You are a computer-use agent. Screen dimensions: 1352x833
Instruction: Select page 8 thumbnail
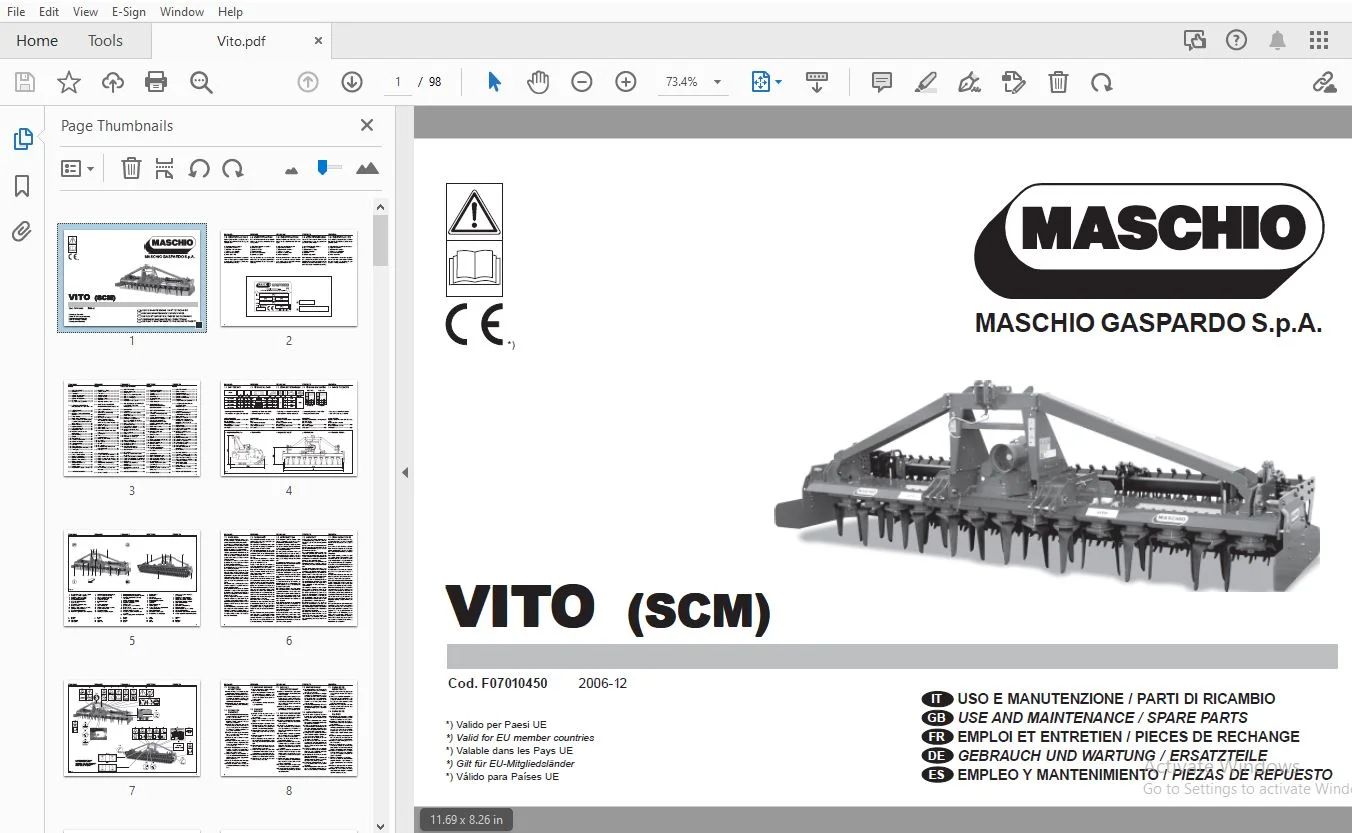[289, 728]
